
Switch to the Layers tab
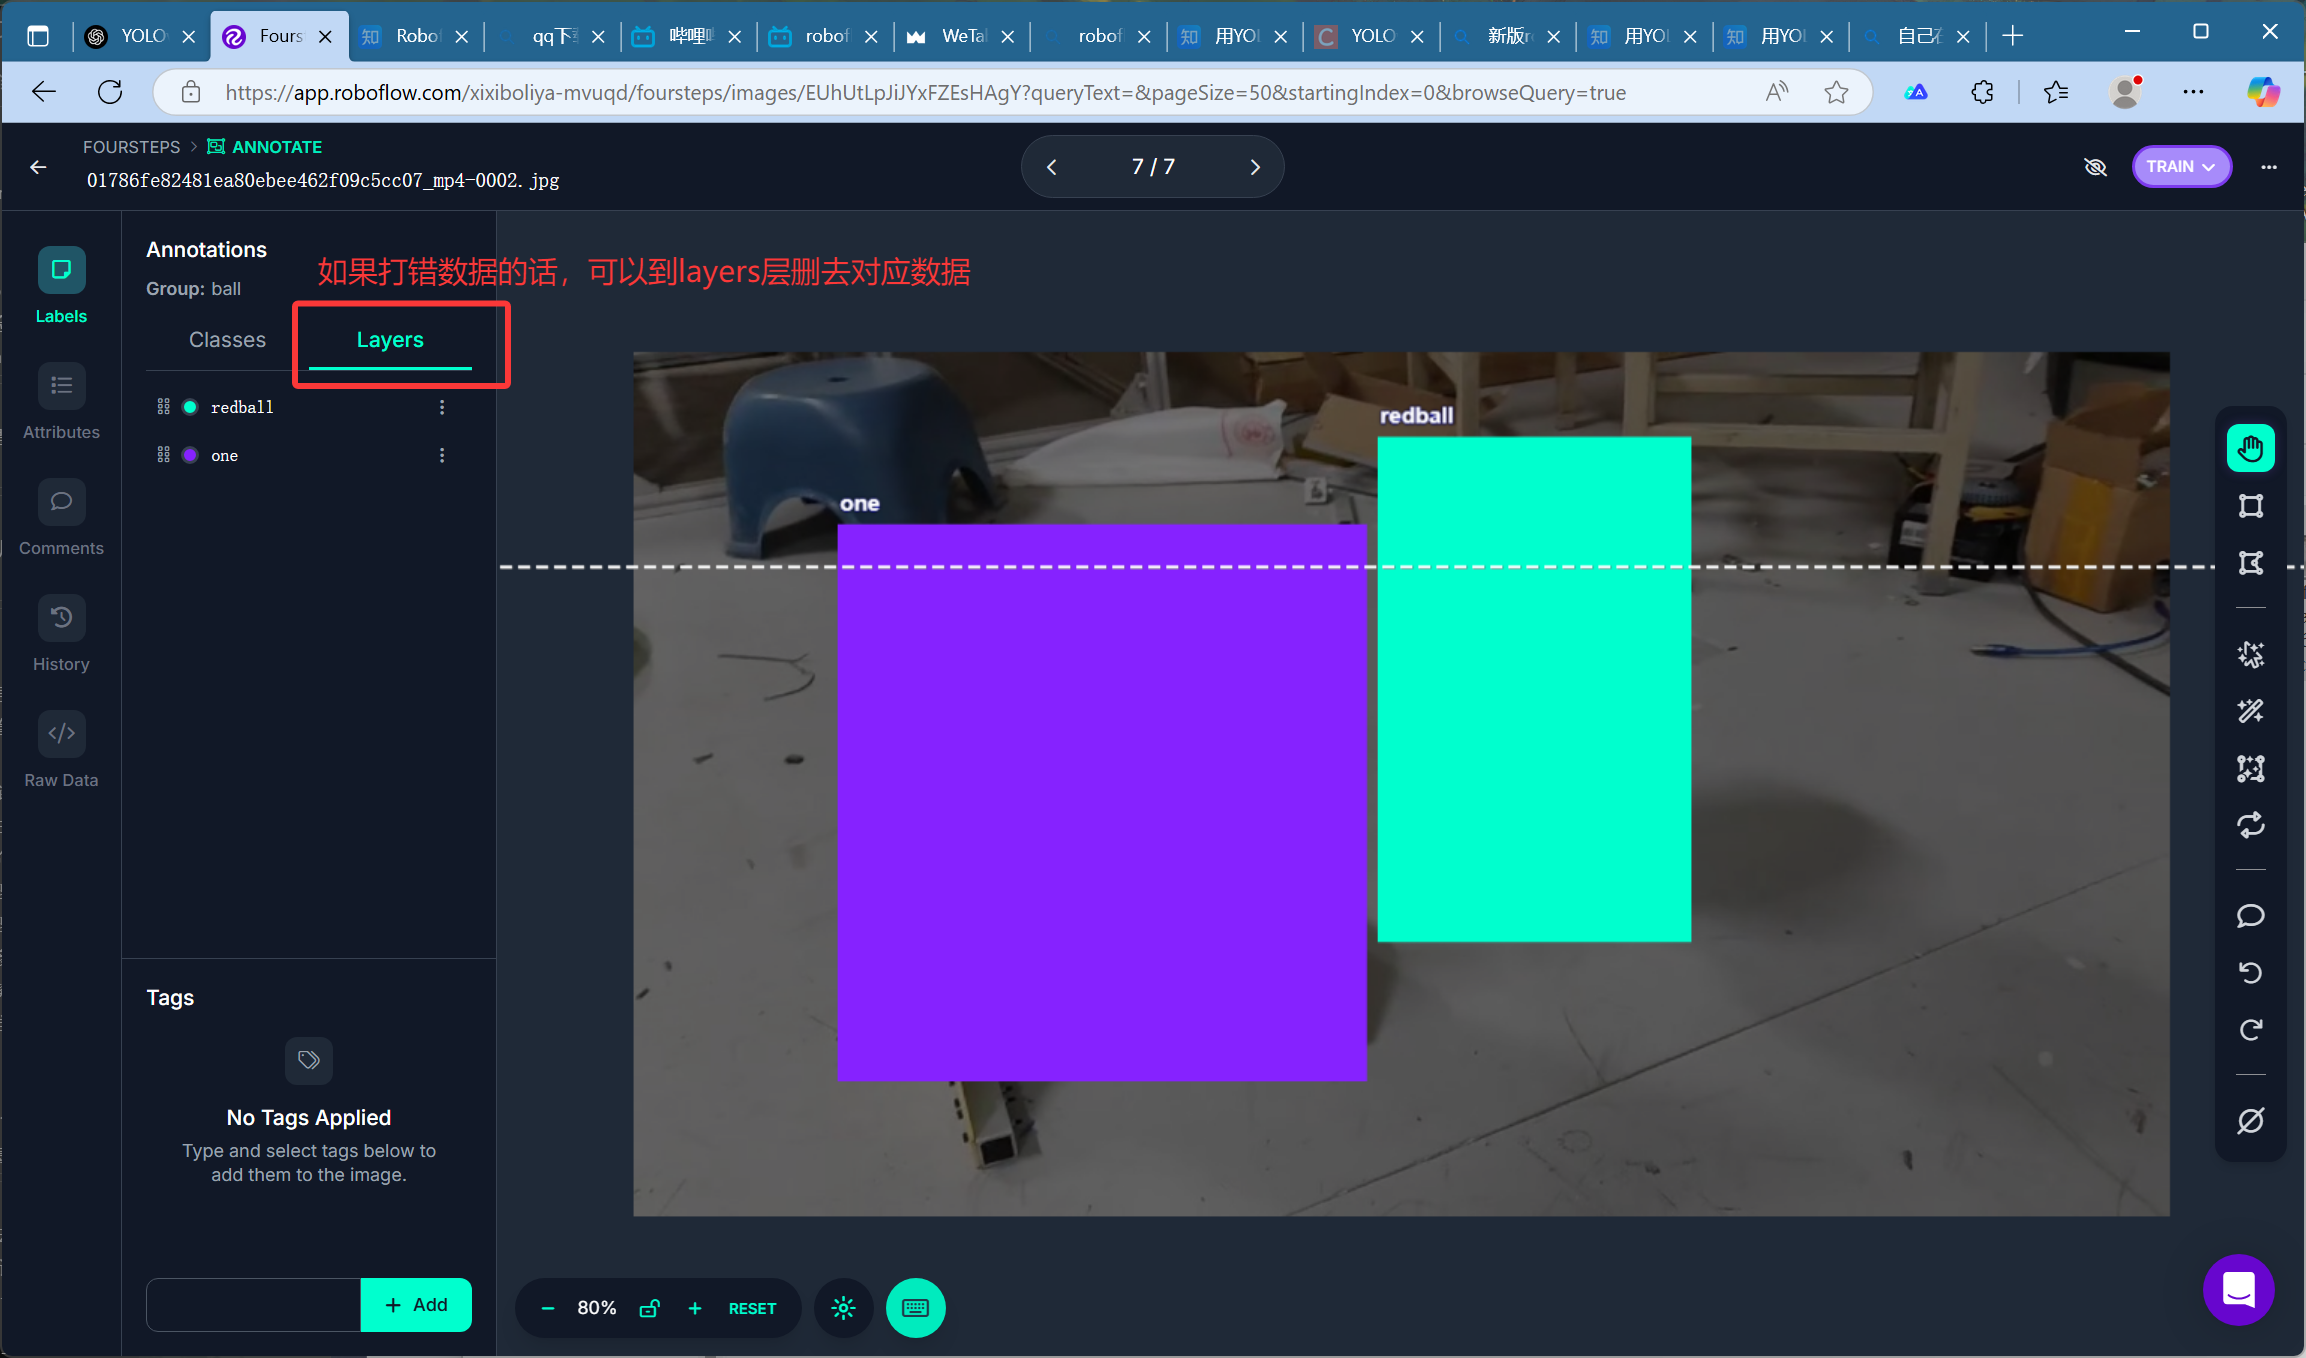click(x=390, y=340)
